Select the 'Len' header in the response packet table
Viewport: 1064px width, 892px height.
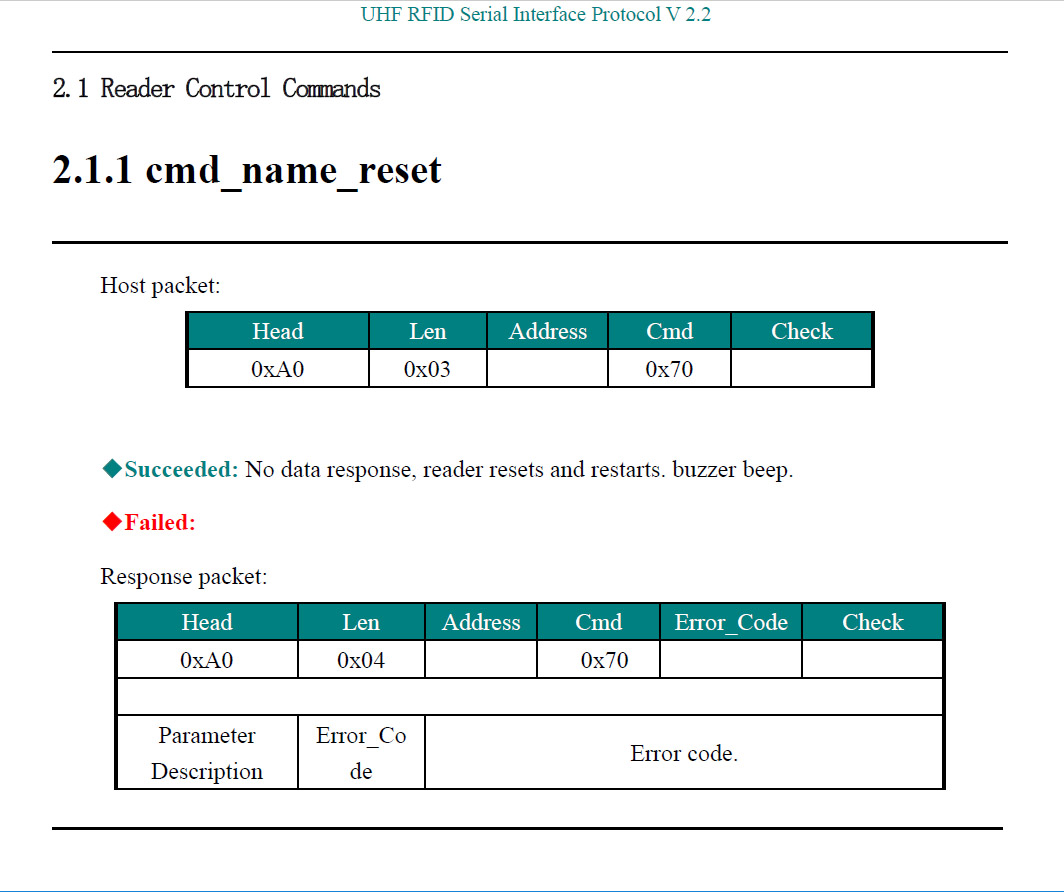coord(361,622)
